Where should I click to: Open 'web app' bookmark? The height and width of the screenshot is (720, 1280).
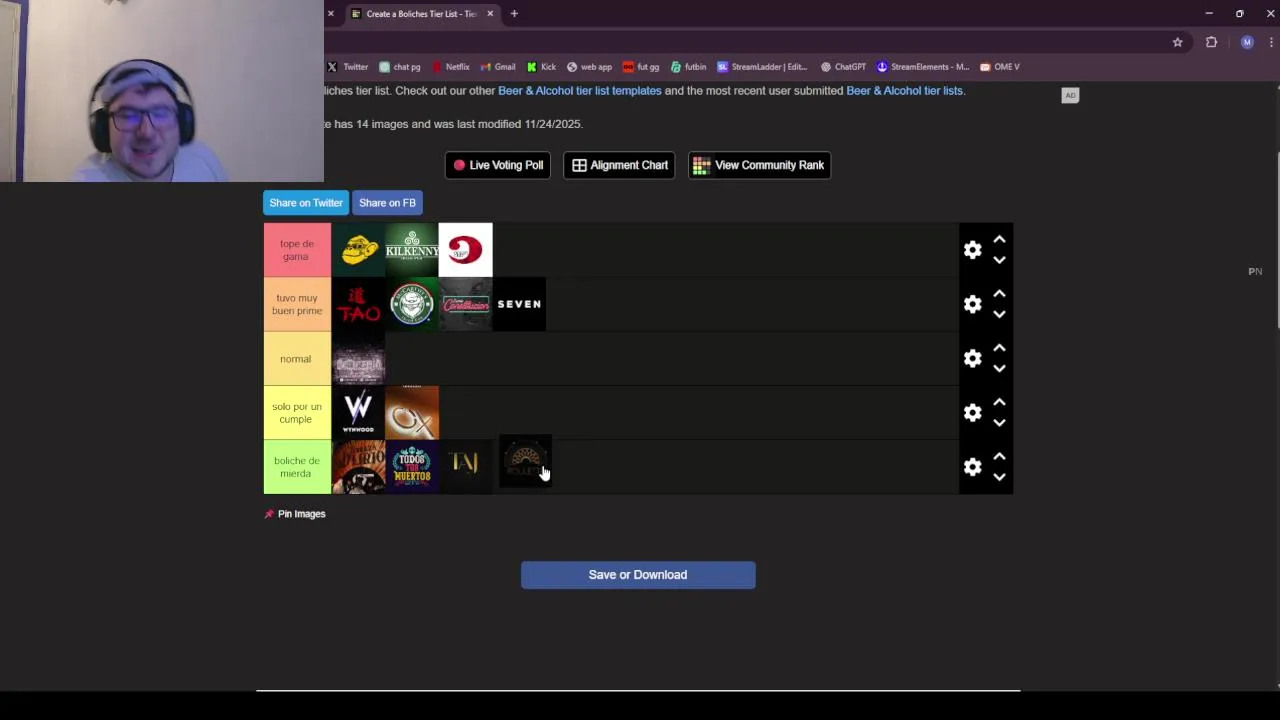(589, 67)
